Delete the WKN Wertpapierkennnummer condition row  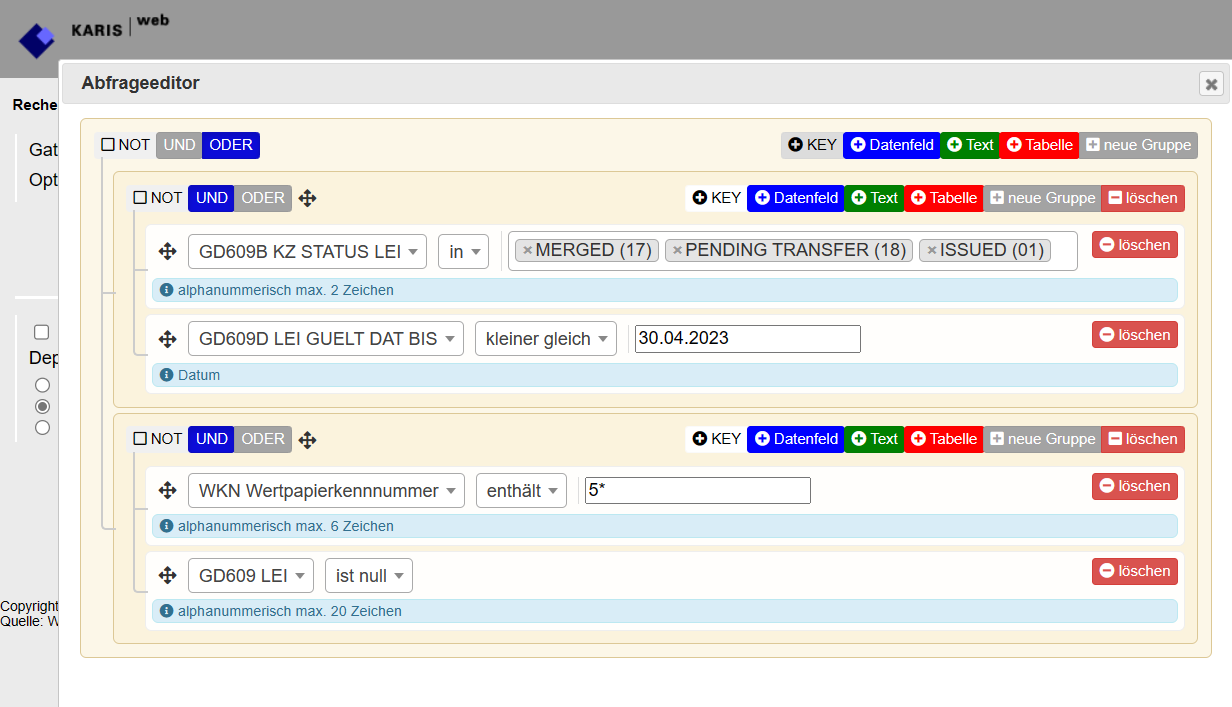pos(1134,486)
